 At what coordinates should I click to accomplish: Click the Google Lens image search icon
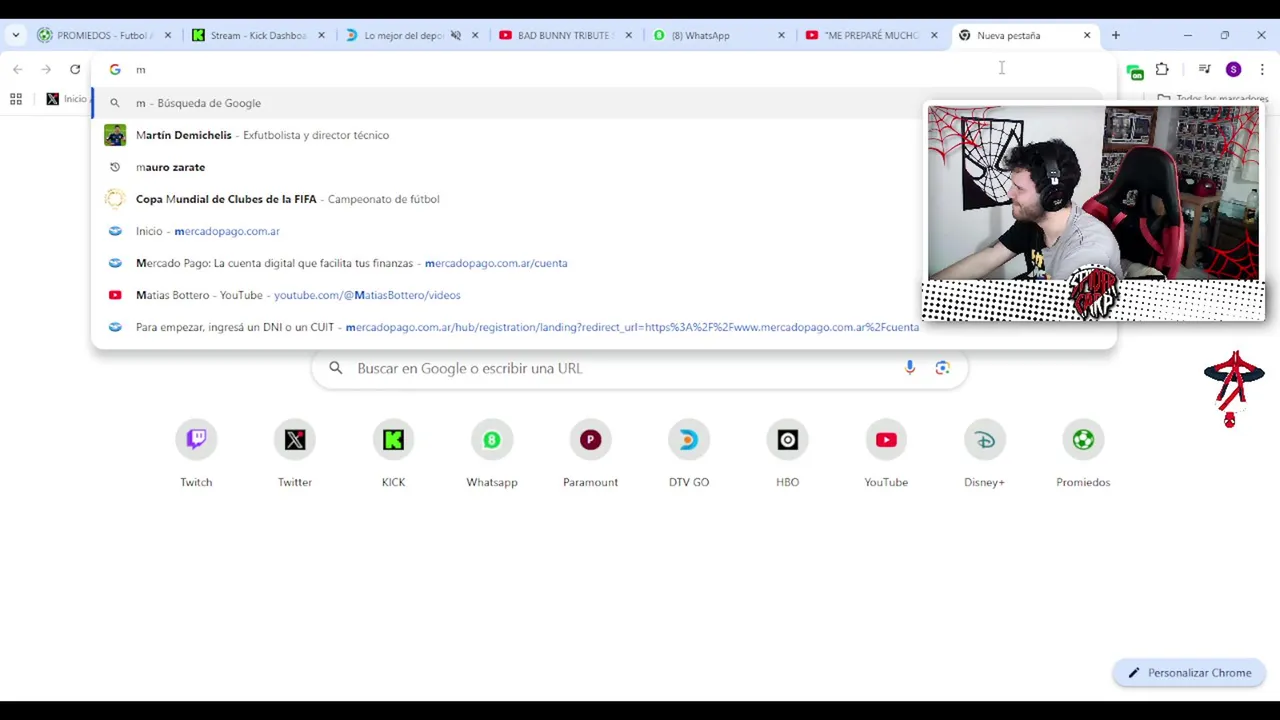(x=942, y=368)
